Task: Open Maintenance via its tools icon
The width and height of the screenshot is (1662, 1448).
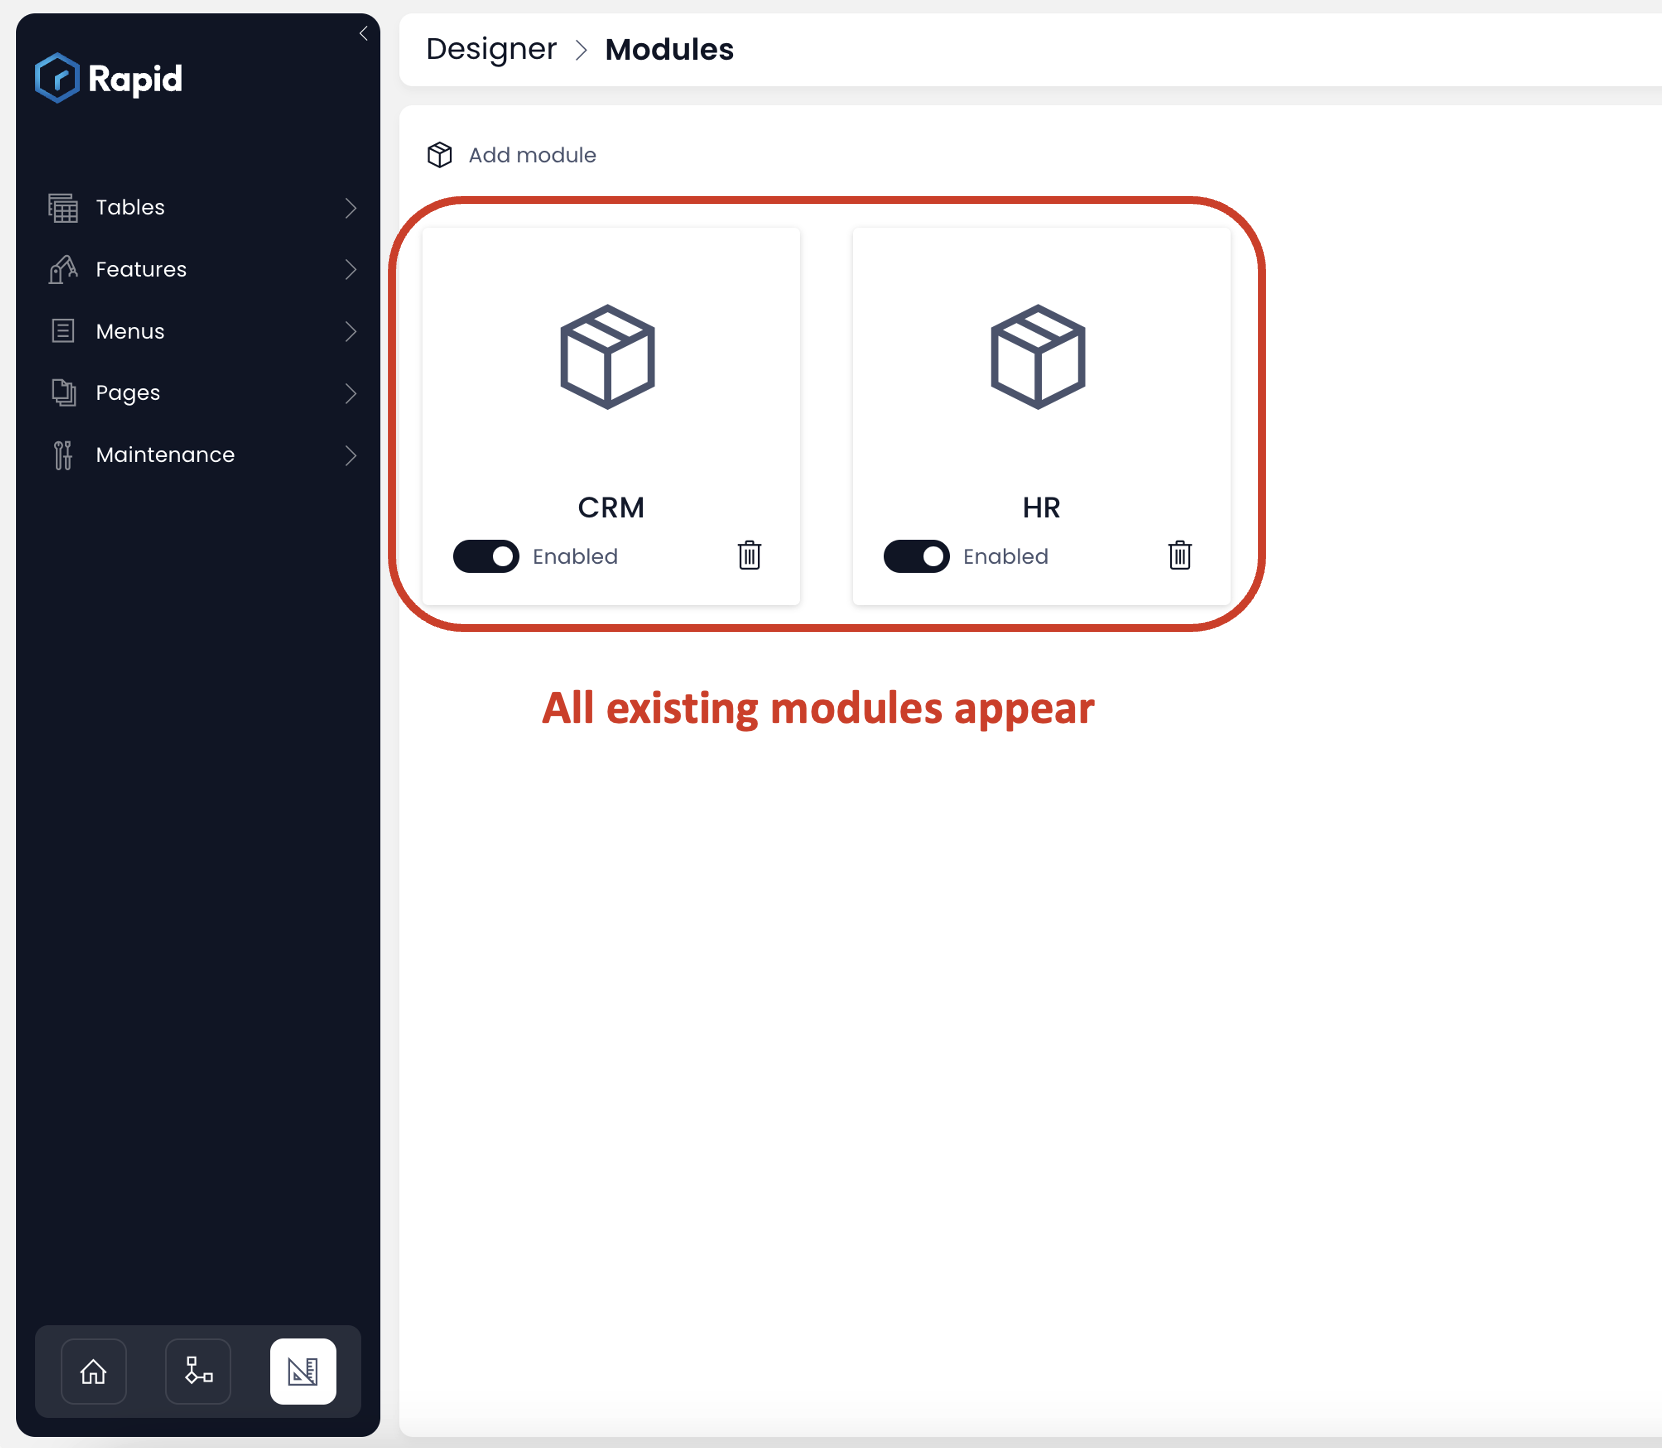Action: (x=61, y=455)
